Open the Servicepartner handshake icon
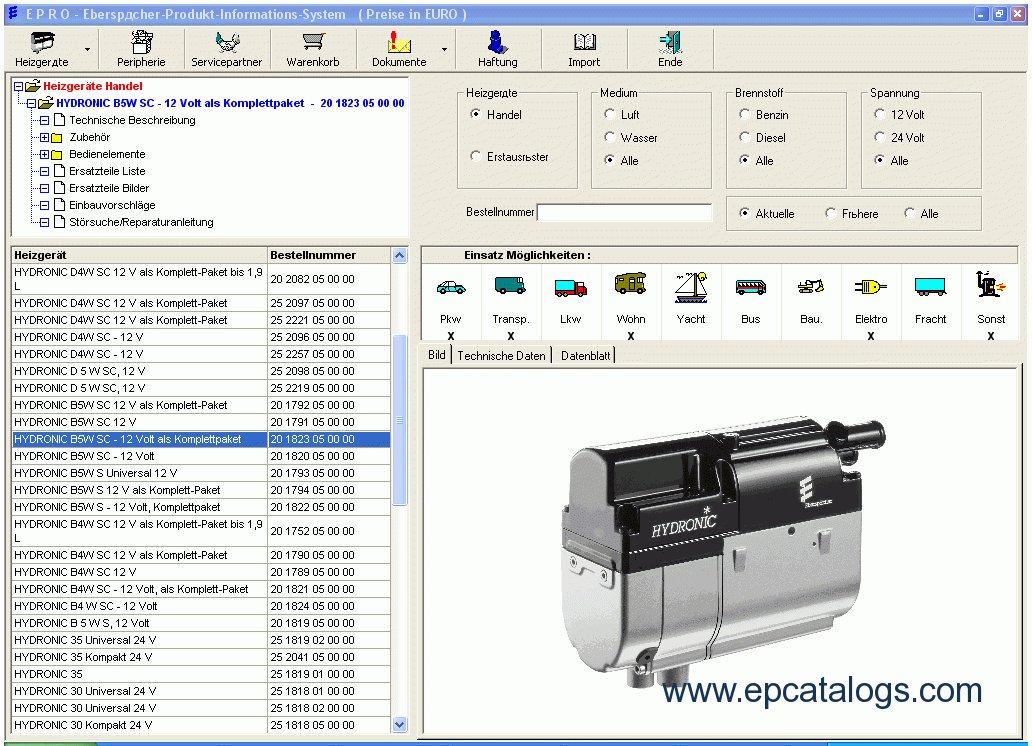Screen dimensions: 1032x746 pyautogui.click(x=227, y=43)
